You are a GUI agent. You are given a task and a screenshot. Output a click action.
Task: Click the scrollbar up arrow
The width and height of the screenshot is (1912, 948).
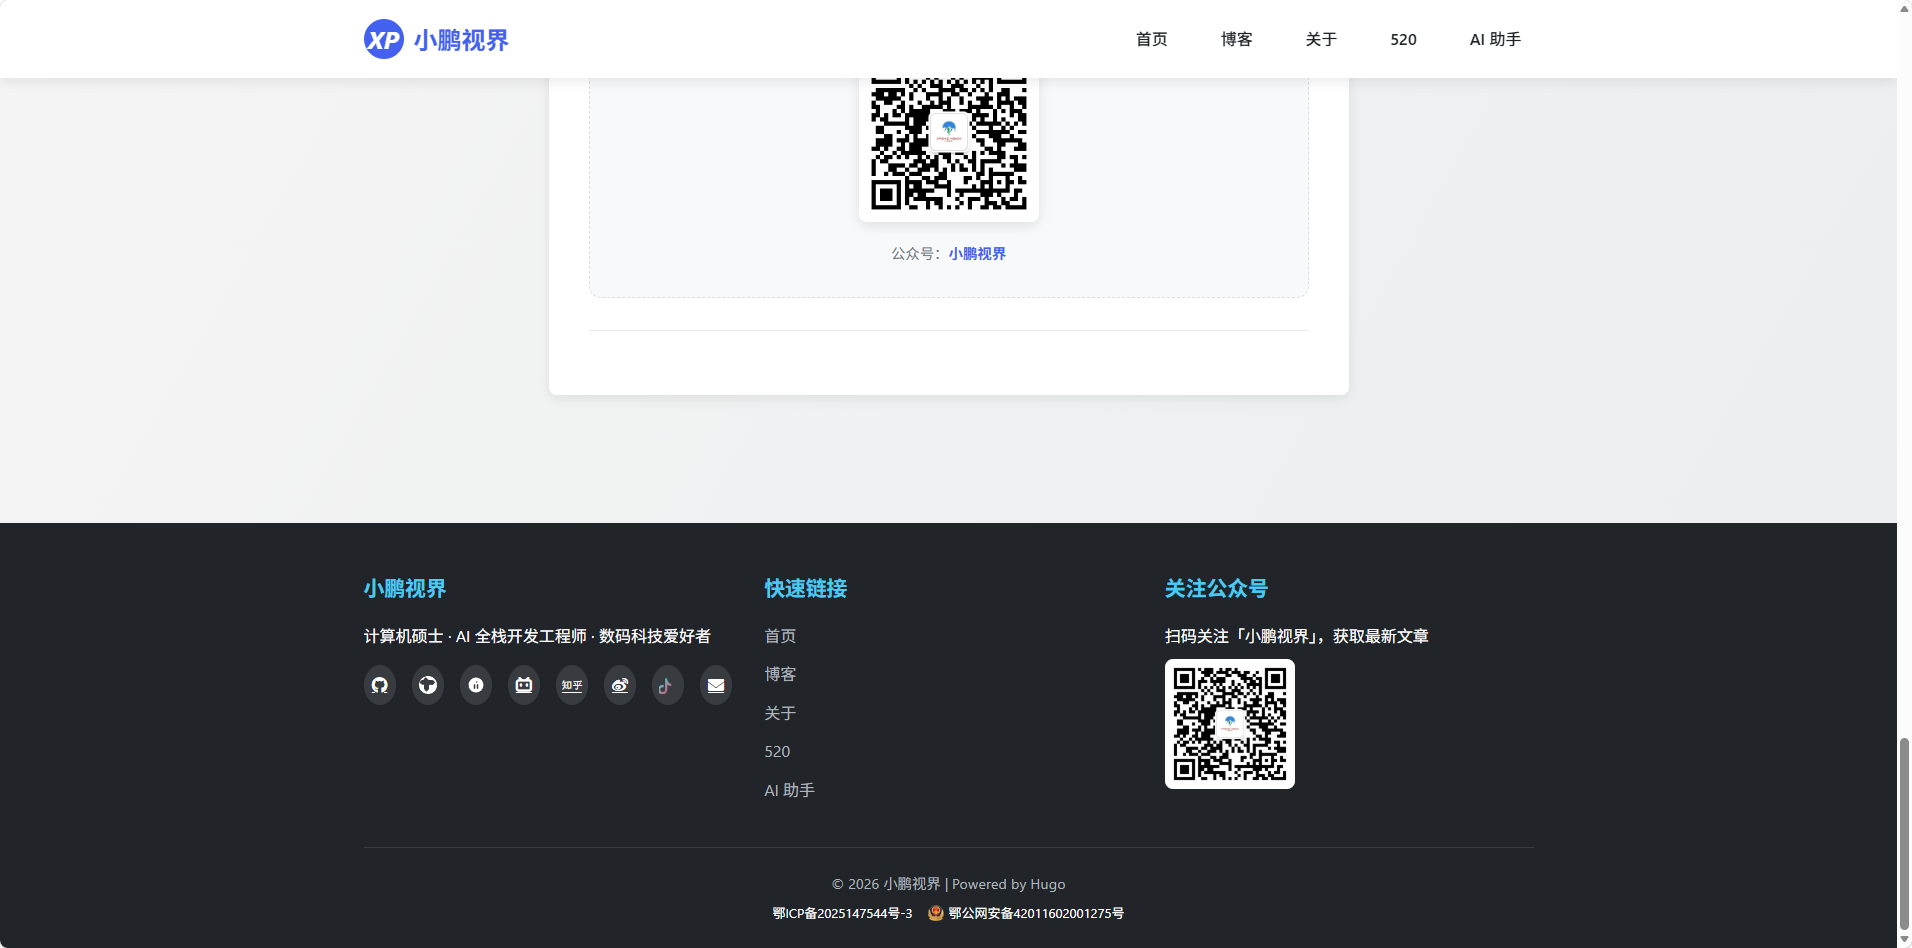[x=1904, y=7]
